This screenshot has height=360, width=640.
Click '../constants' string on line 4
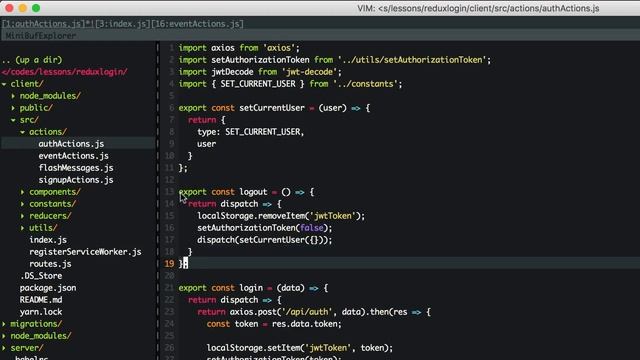[365, 84]
